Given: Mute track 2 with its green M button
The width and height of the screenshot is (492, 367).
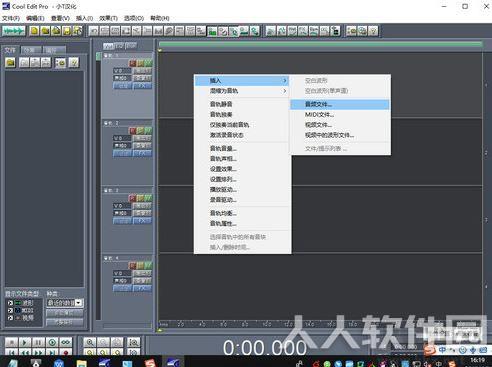Looking at the screenshot, I should point(148,130).
